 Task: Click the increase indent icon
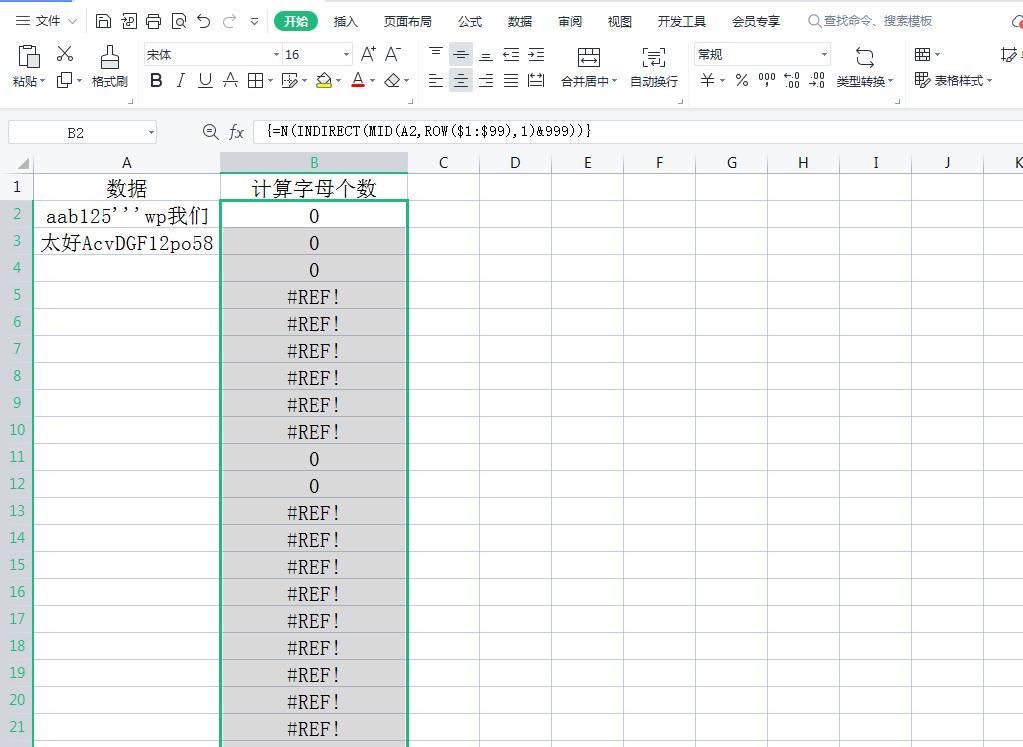[x=536, y=54]
